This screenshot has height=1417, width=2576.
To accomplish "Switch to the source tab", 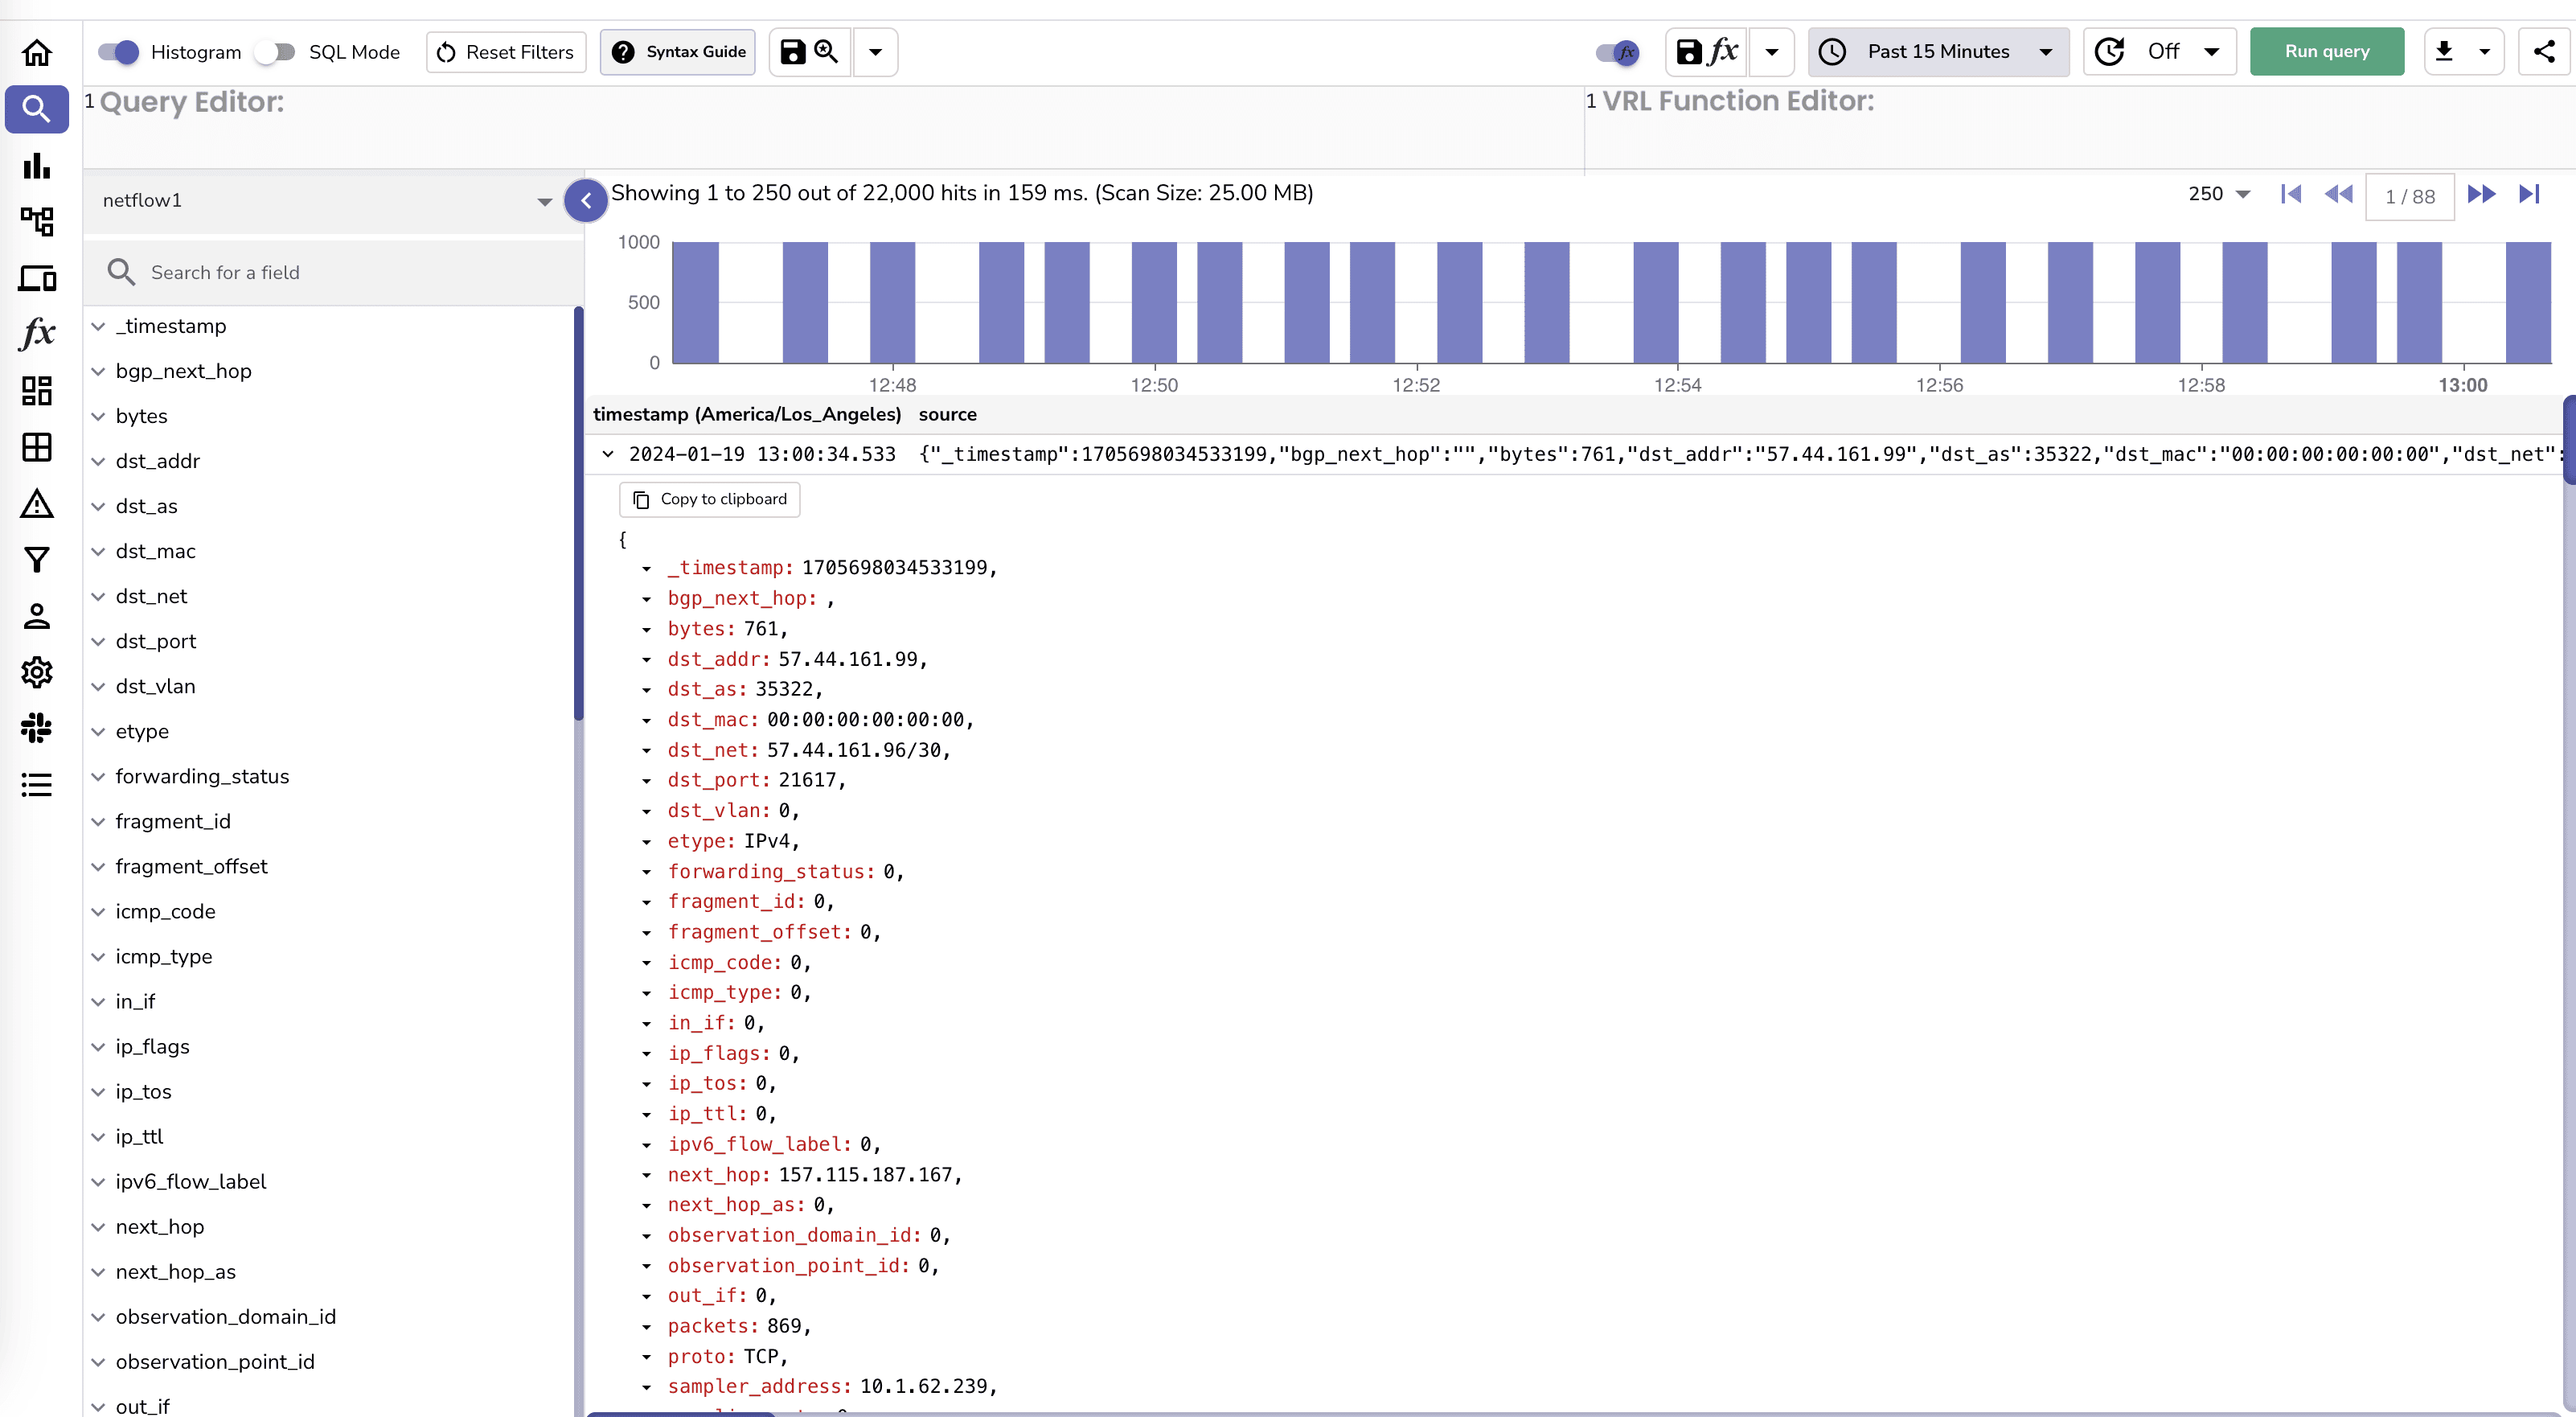I will (x=947, y=414).
